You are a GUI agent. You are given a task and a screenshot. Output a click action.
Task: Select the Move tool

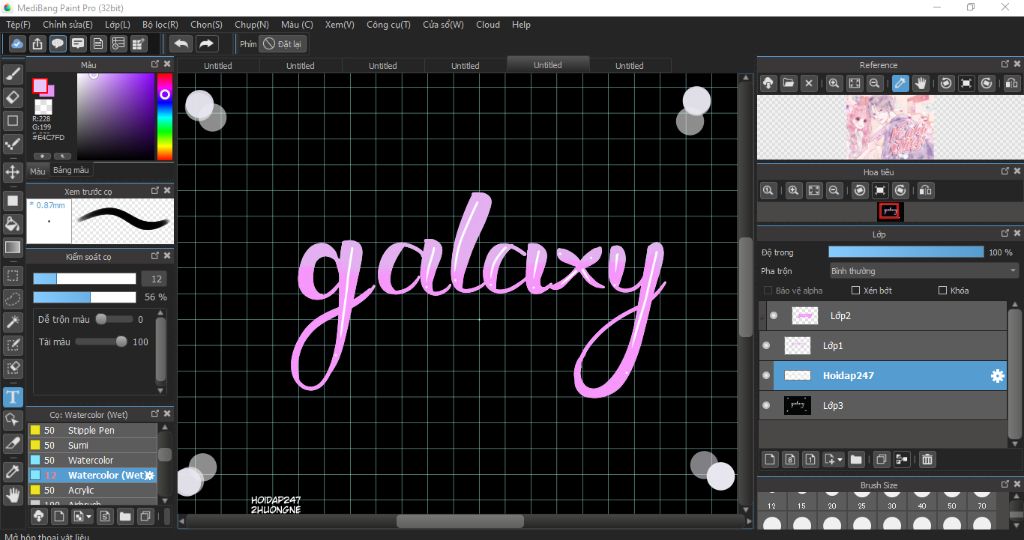tap(12, 172)
